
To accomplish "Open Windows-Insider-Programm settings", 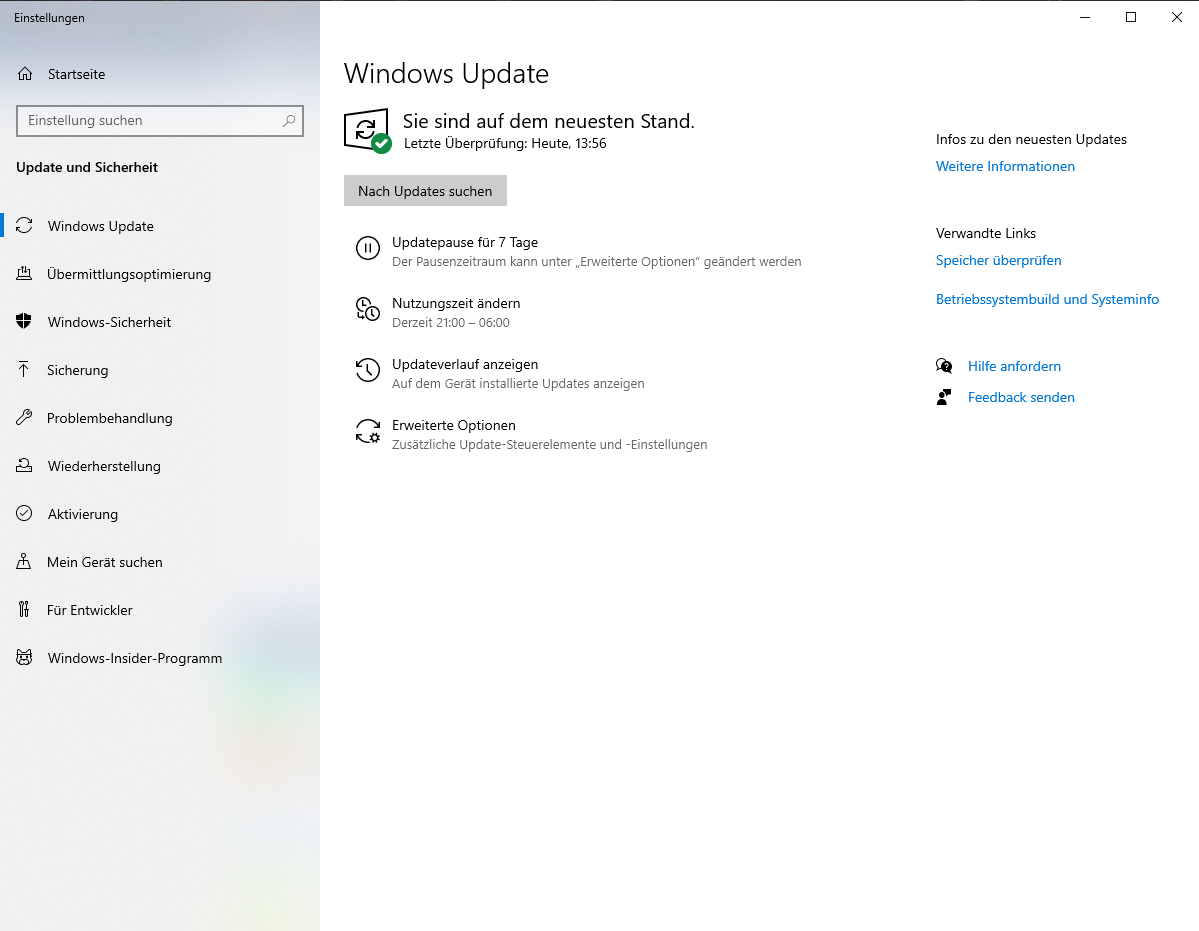I will (160, 657).
